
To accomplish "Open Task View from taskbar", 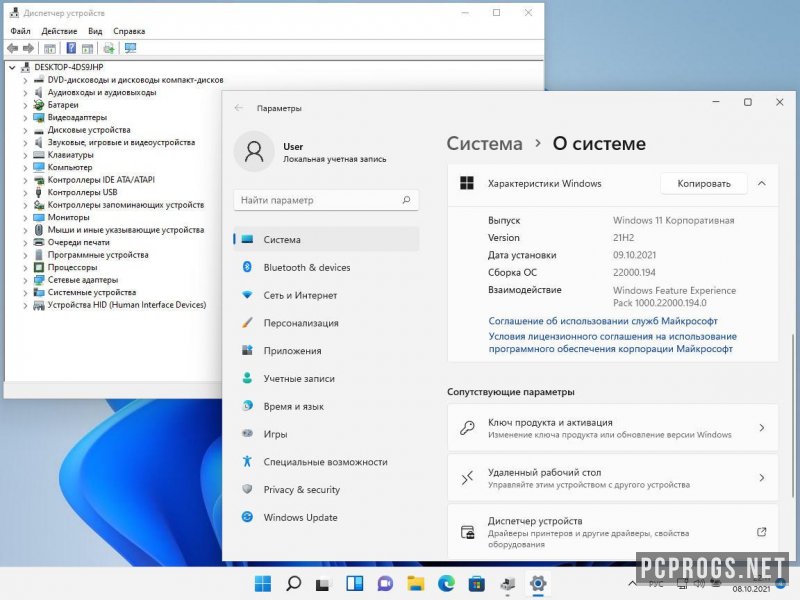I will click(323, 583).
